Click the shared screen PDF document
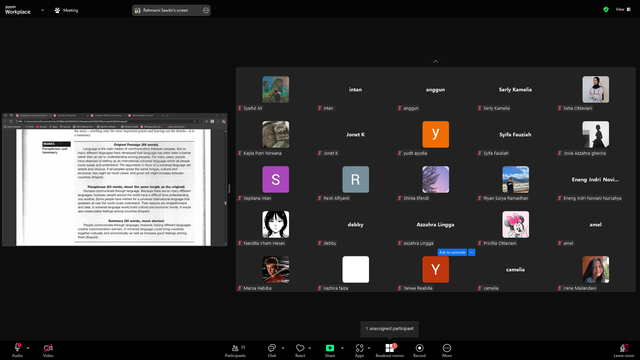Screen dimensions: 640x360 pyautogui.click(x=114, y=188)
